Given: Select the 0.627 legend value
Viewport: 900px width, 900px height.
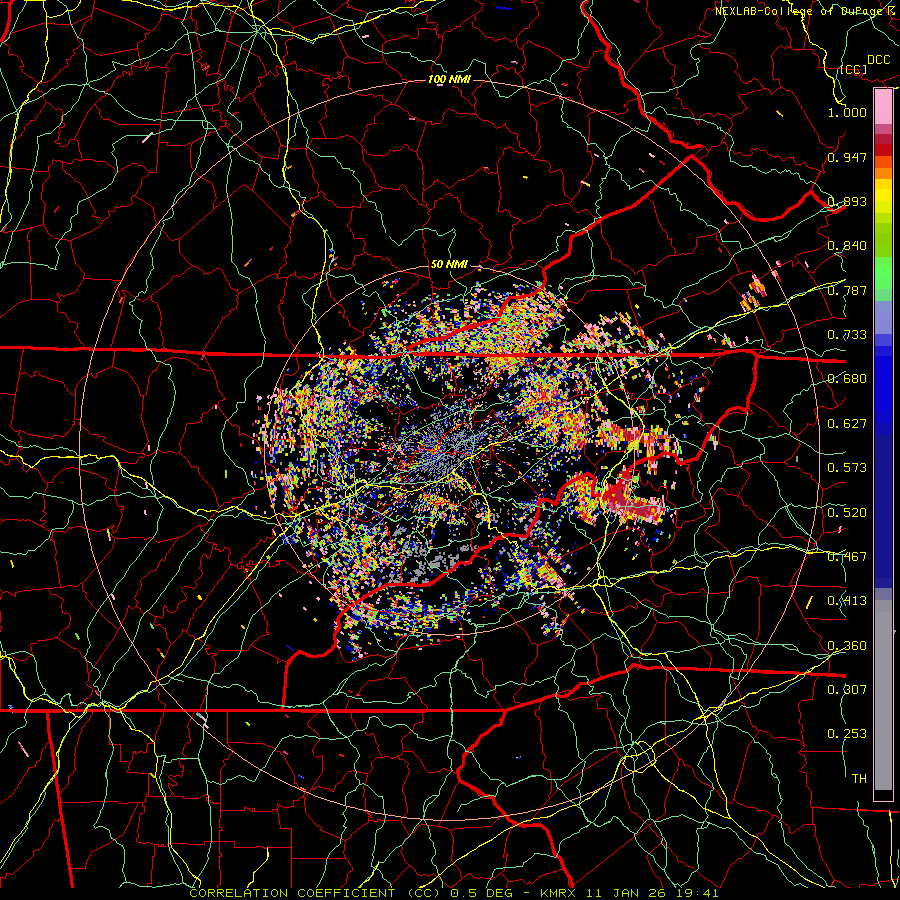Looking at the screenshot, I should point(847,424).
